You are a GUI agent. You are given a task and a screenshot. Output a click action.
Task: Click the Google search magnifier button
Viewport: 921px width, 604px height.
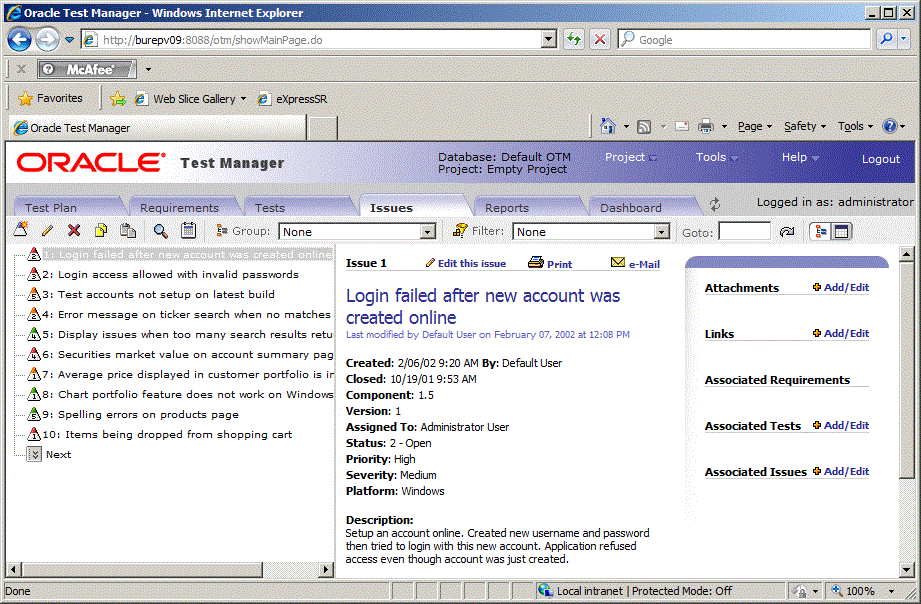point(886,39)
